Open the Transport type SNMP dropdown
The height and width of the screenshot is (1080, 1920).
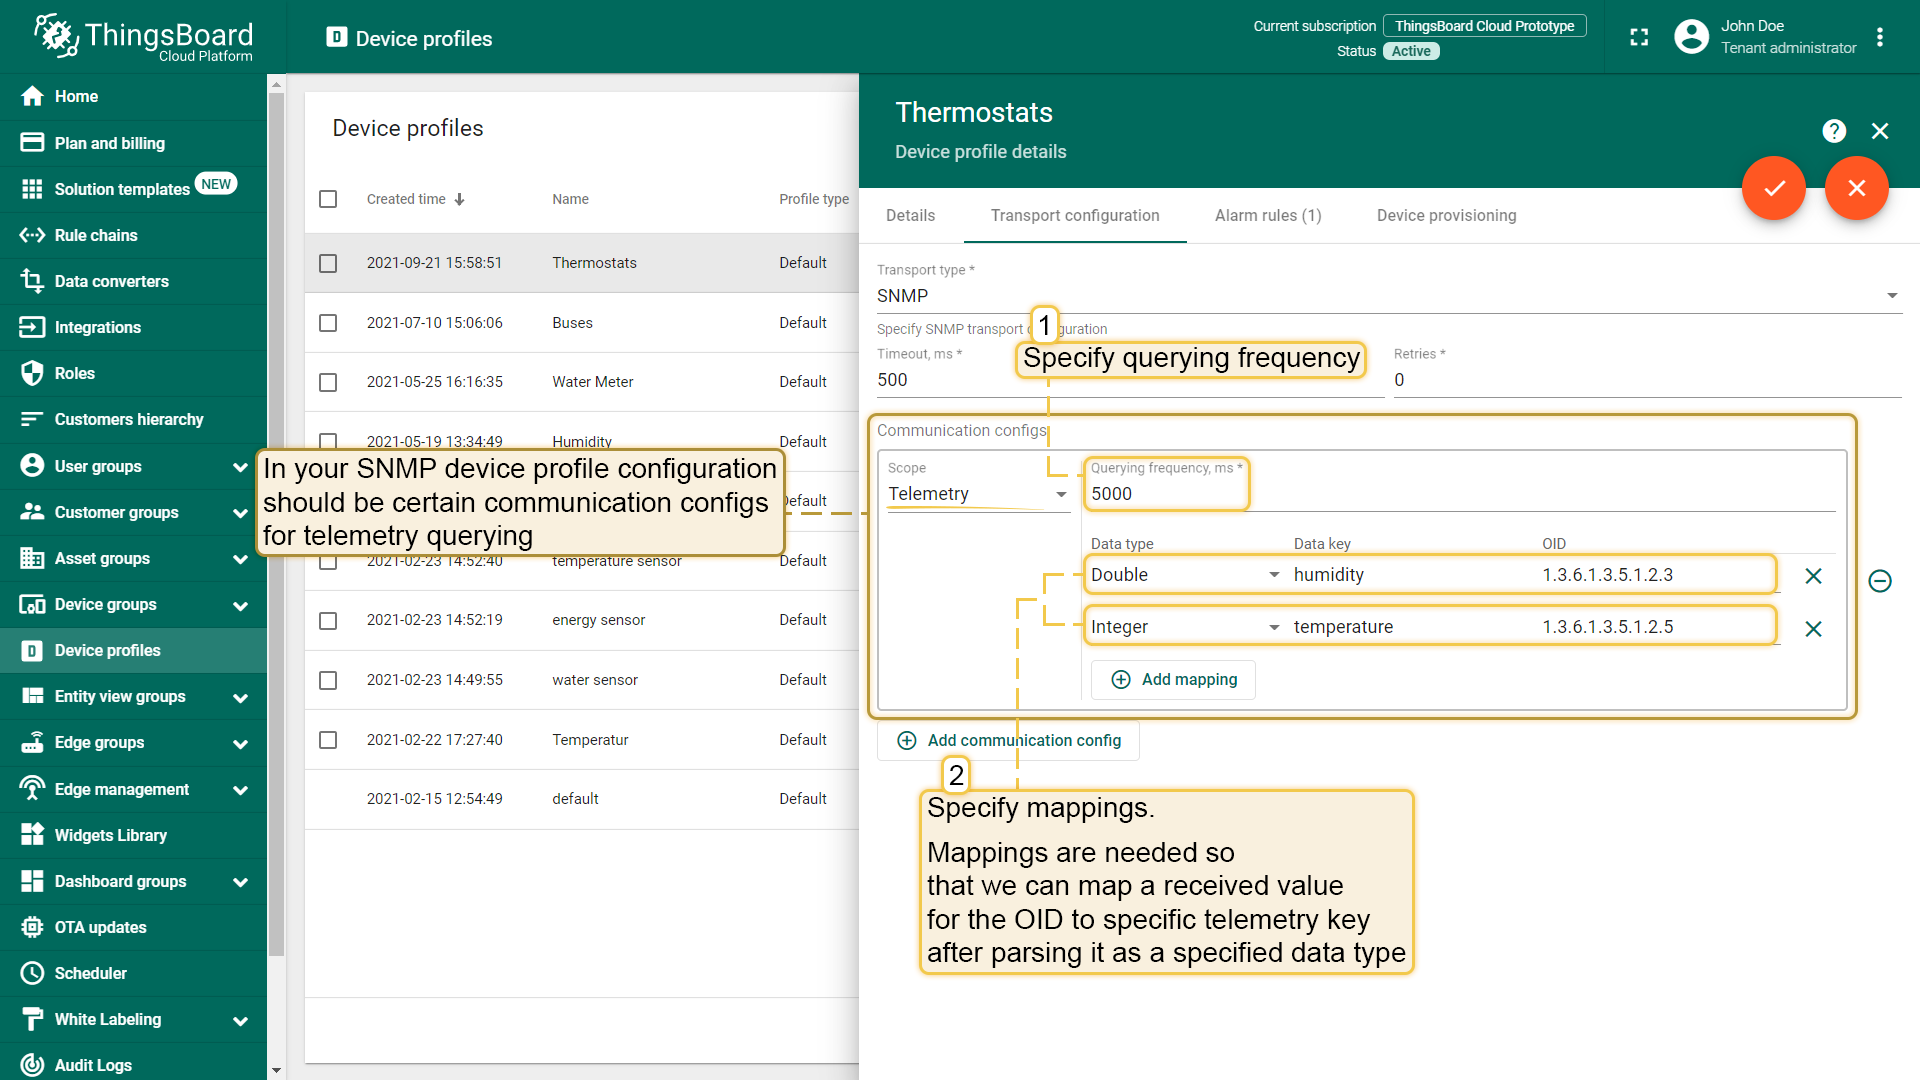click(1388, 296)
